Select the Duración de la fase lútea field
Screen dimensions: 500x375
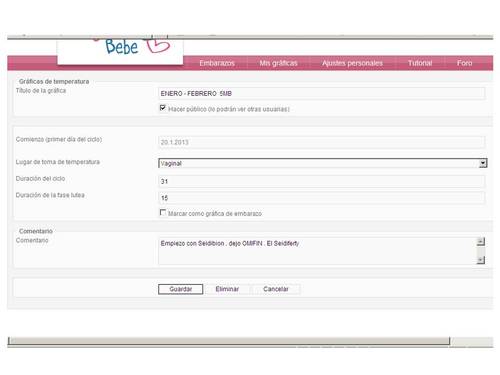point(322,198)
